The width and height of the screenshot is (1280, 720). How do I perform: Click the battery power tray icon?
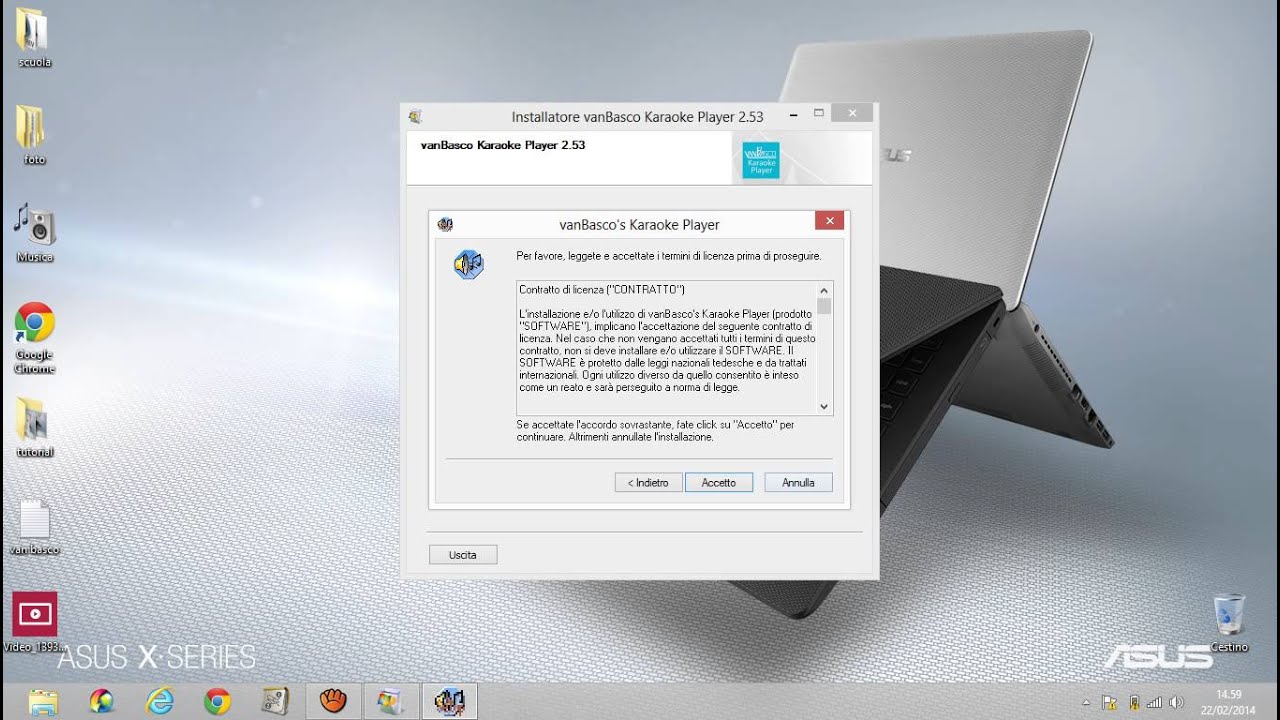[1133, 702]
